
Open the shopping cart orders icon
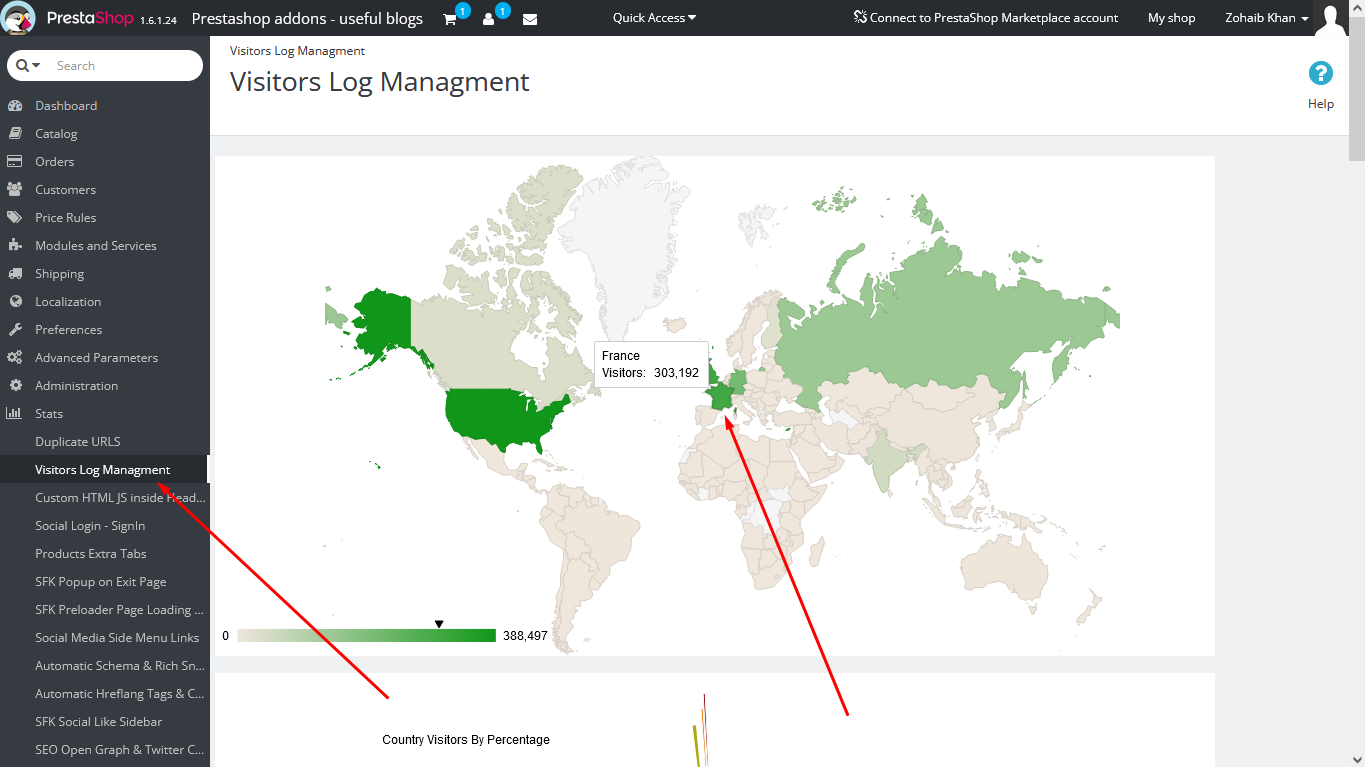[450, 19]
